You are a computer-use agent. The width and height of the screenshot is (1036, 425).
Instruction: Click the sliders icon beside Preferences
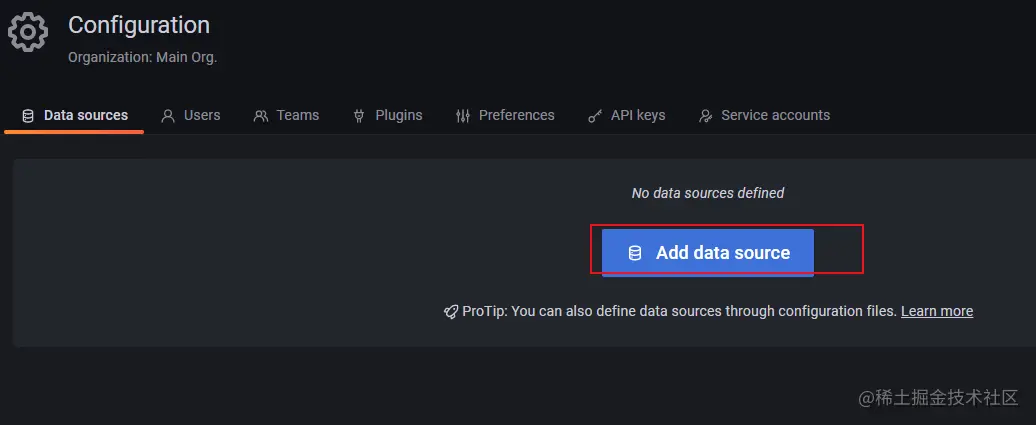pyautogui.click(x=462, y=116)
